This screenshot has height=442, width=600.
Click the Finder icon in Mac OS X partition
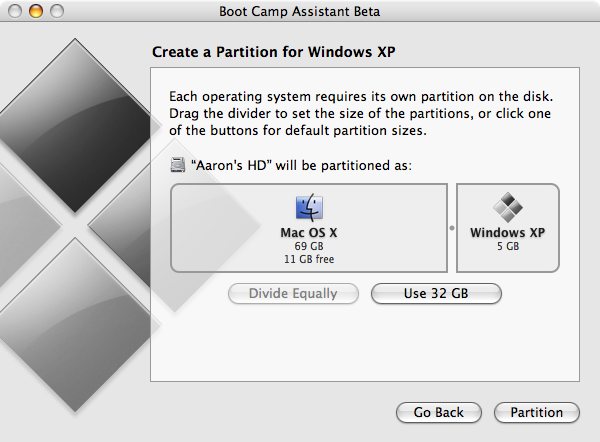(x=308, y=208)
